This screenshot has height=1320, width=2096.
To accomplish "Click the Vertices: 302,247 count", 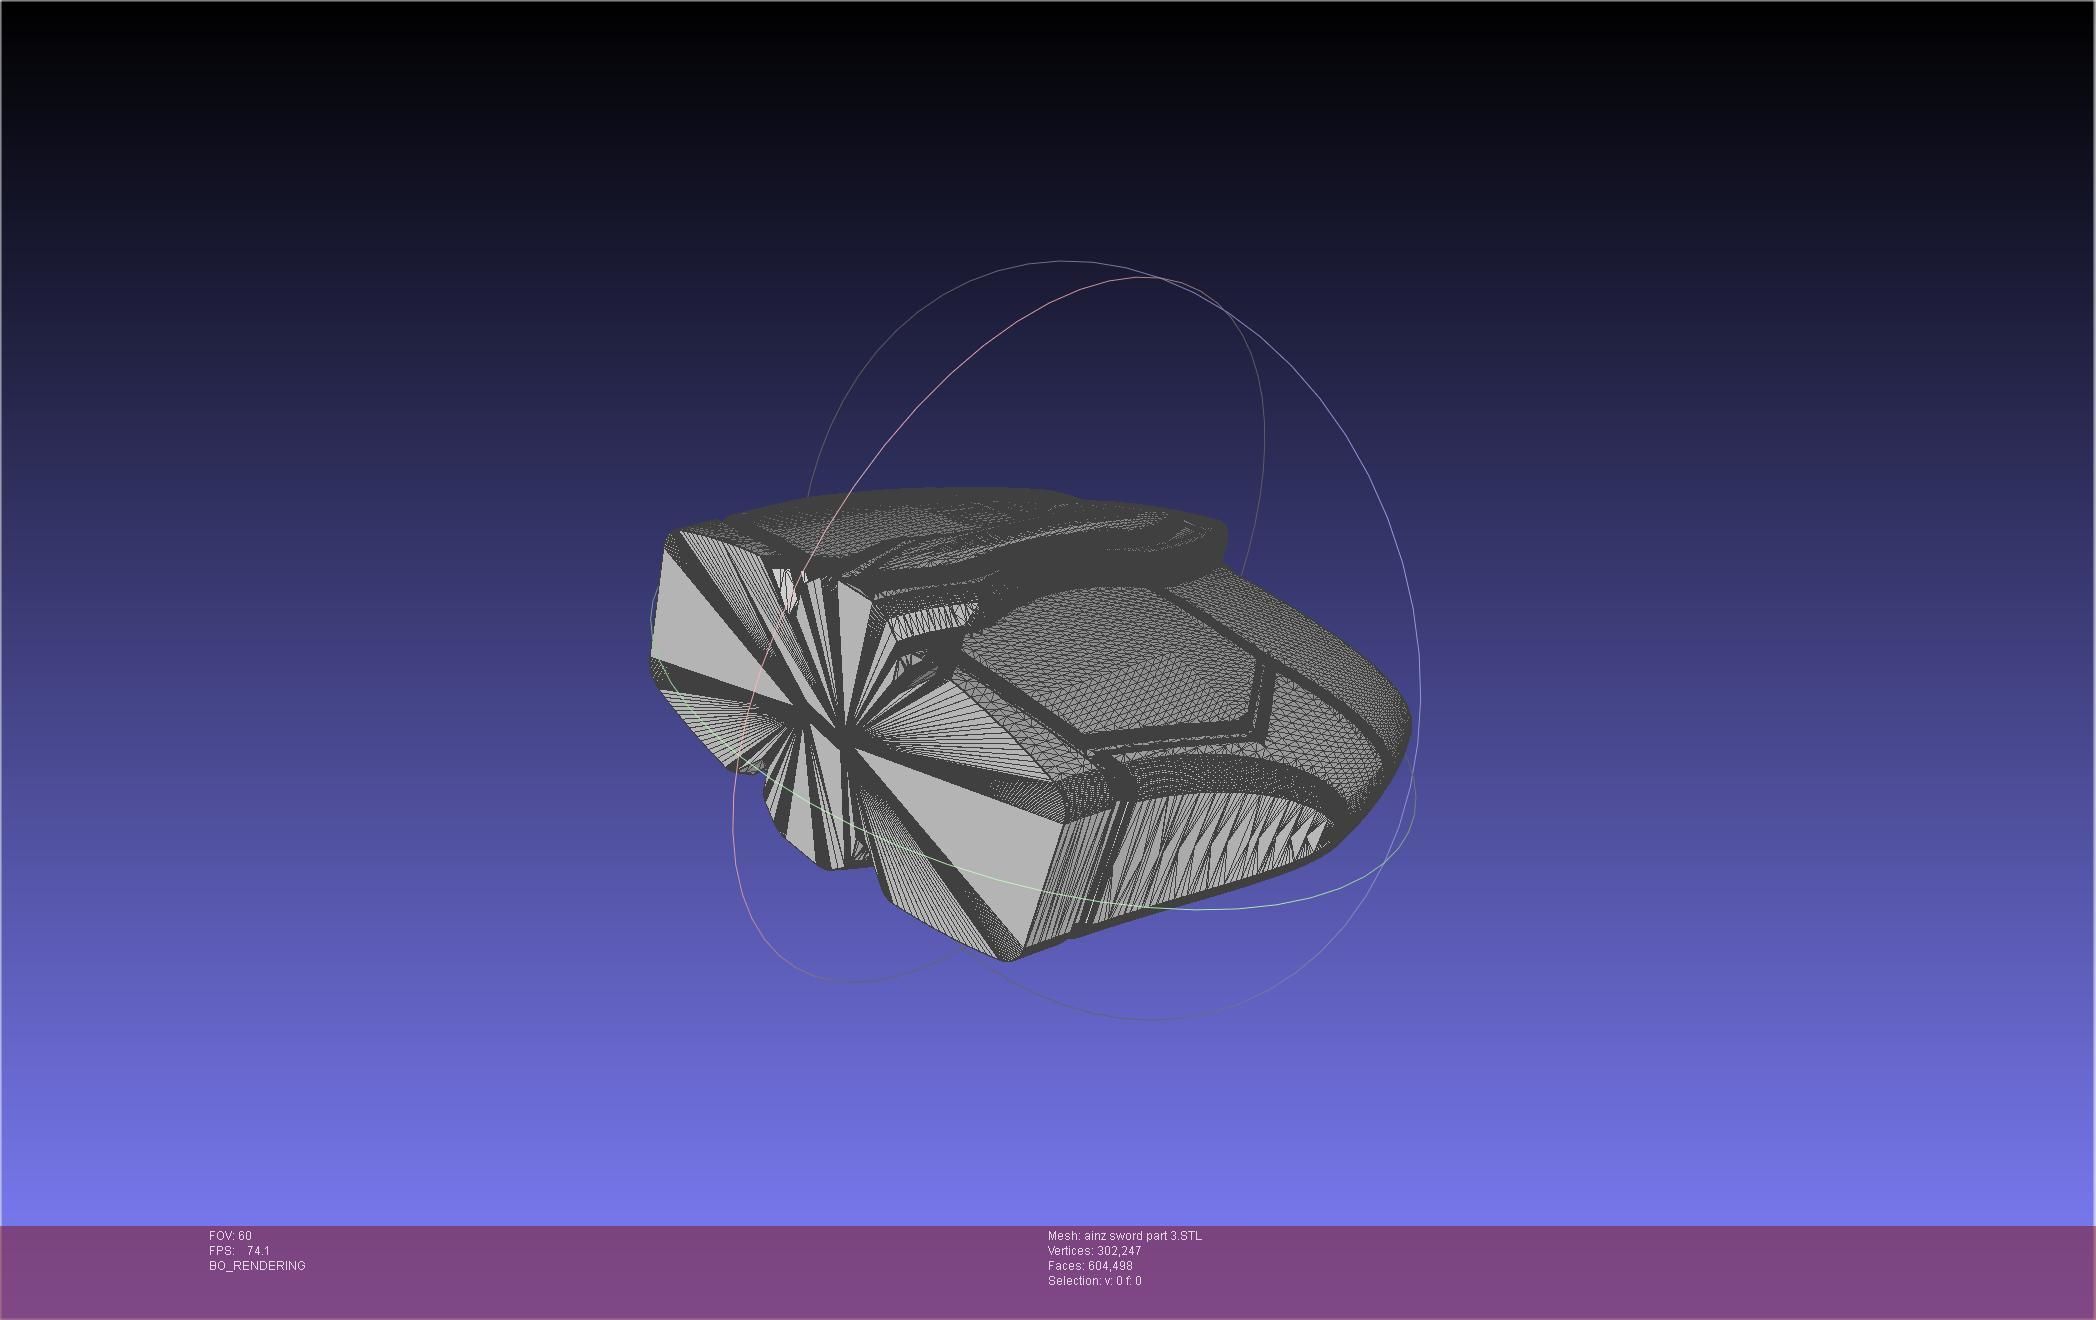I will [x=1094, y=1251].
